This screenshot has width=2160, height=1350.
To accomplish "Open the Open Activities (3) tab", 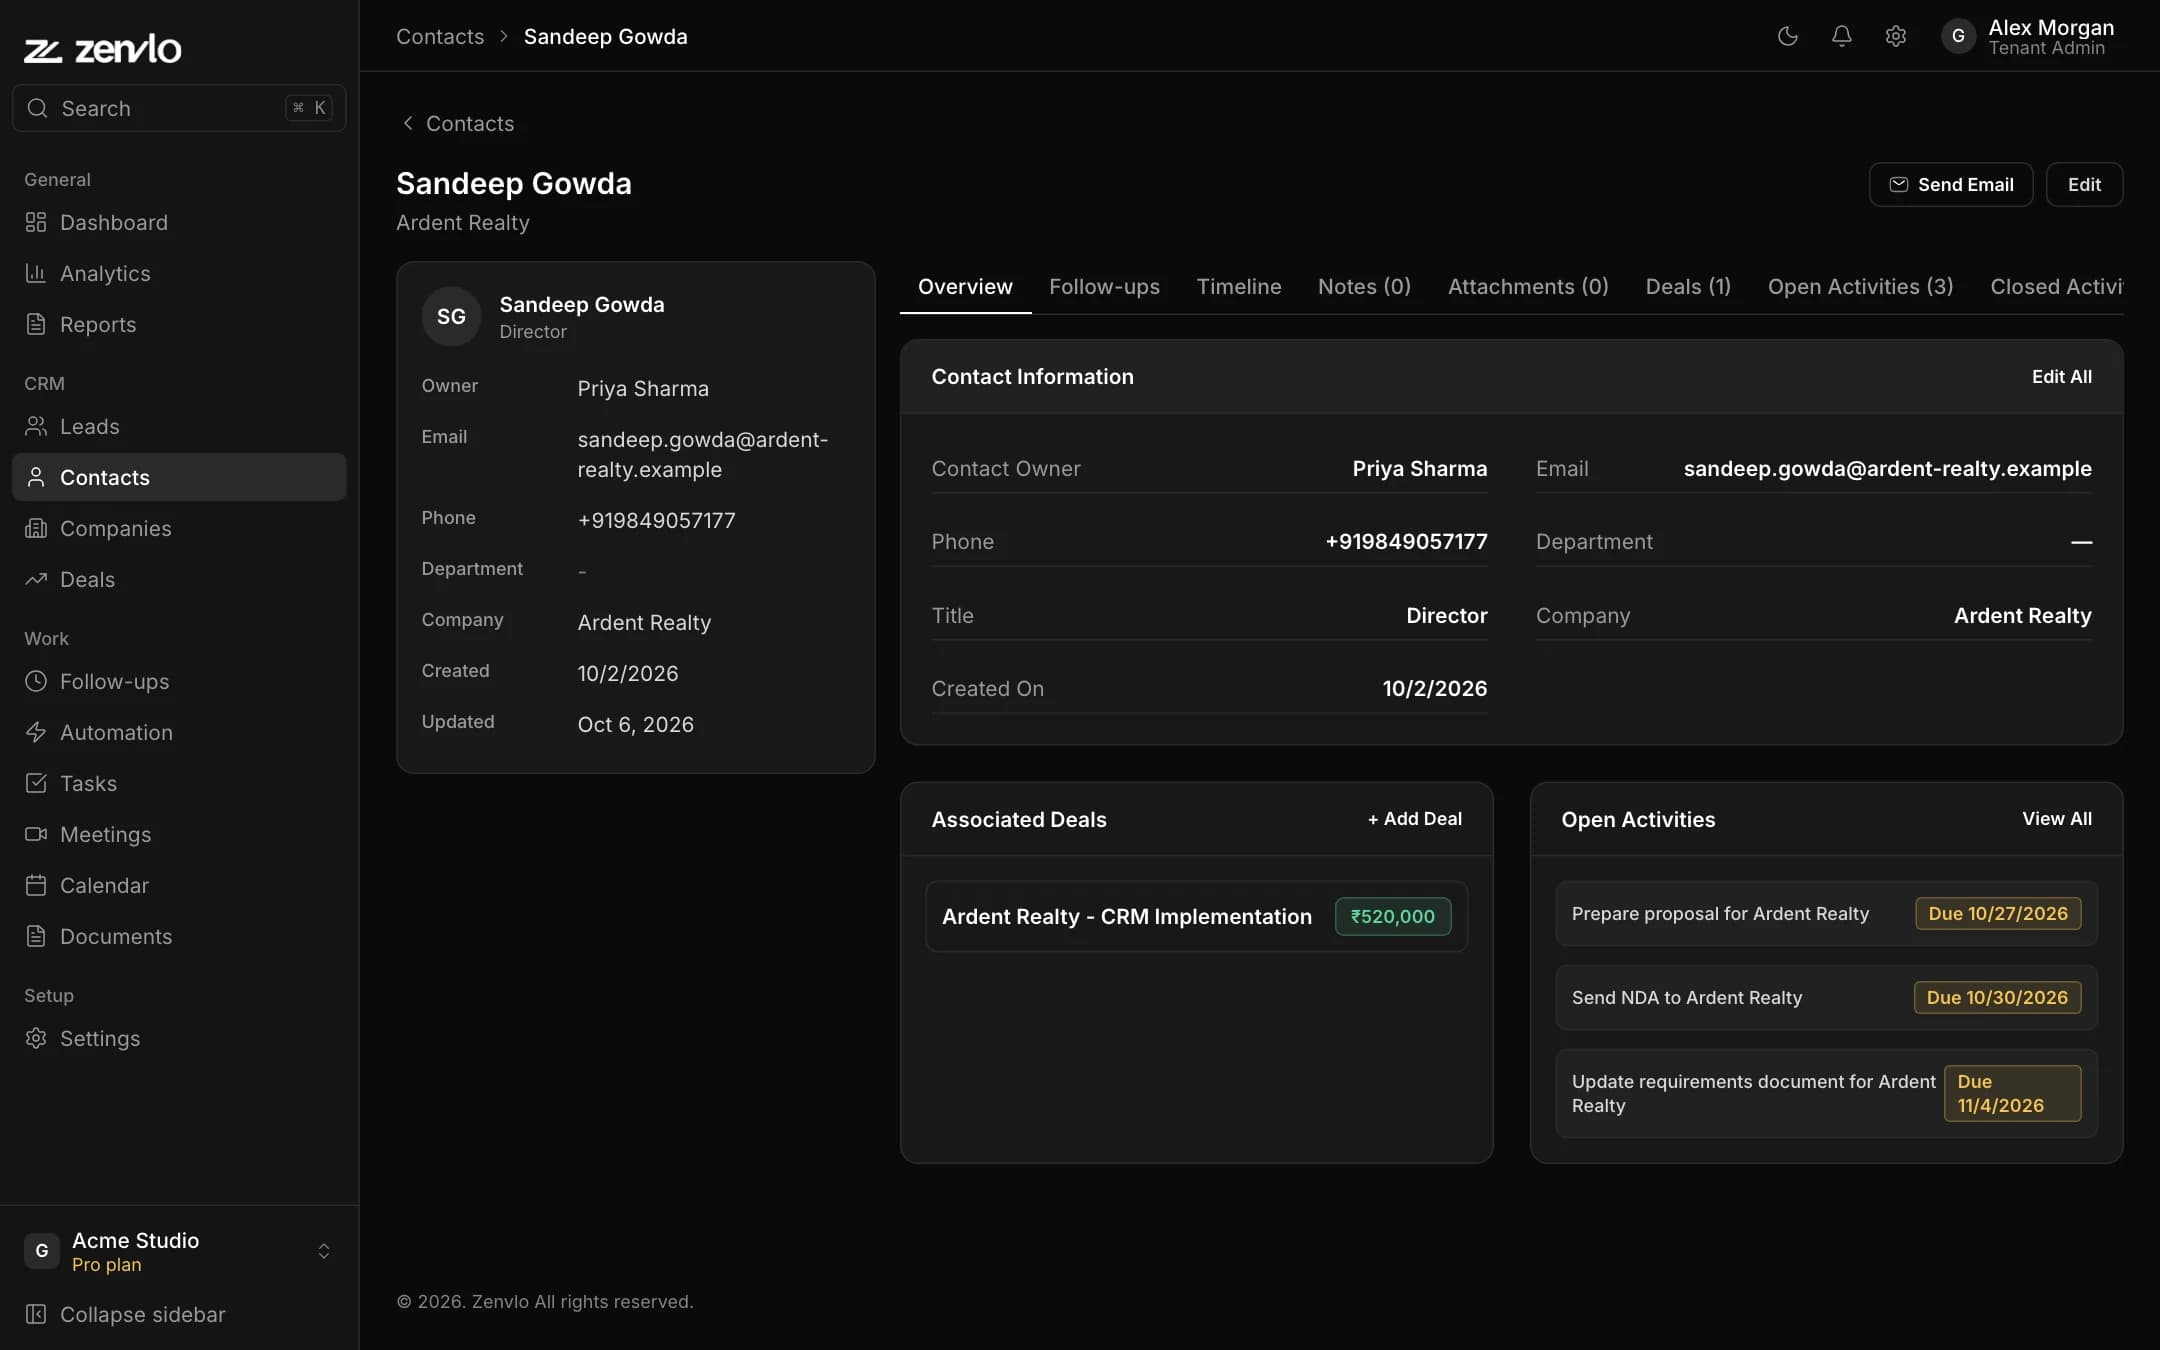I will coord(1860,287).
